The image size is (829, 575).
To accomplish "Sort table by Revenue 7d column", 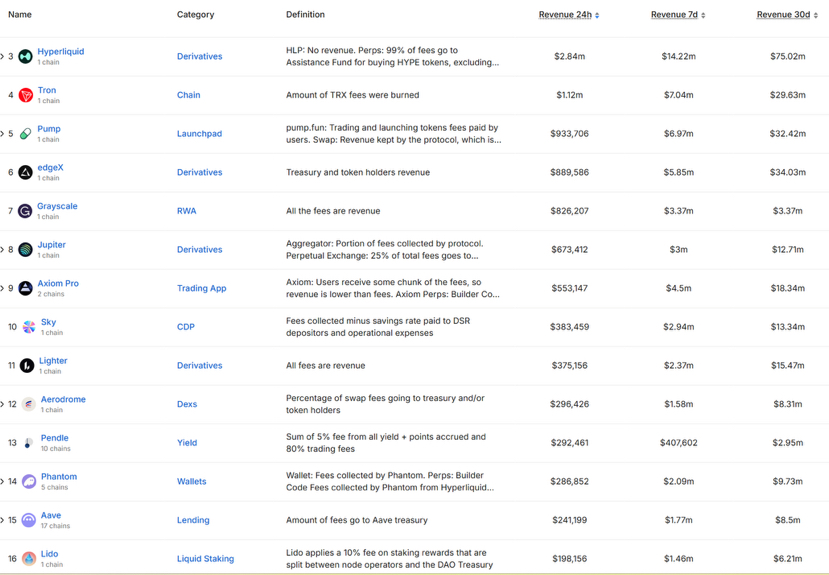I will 677,15.
